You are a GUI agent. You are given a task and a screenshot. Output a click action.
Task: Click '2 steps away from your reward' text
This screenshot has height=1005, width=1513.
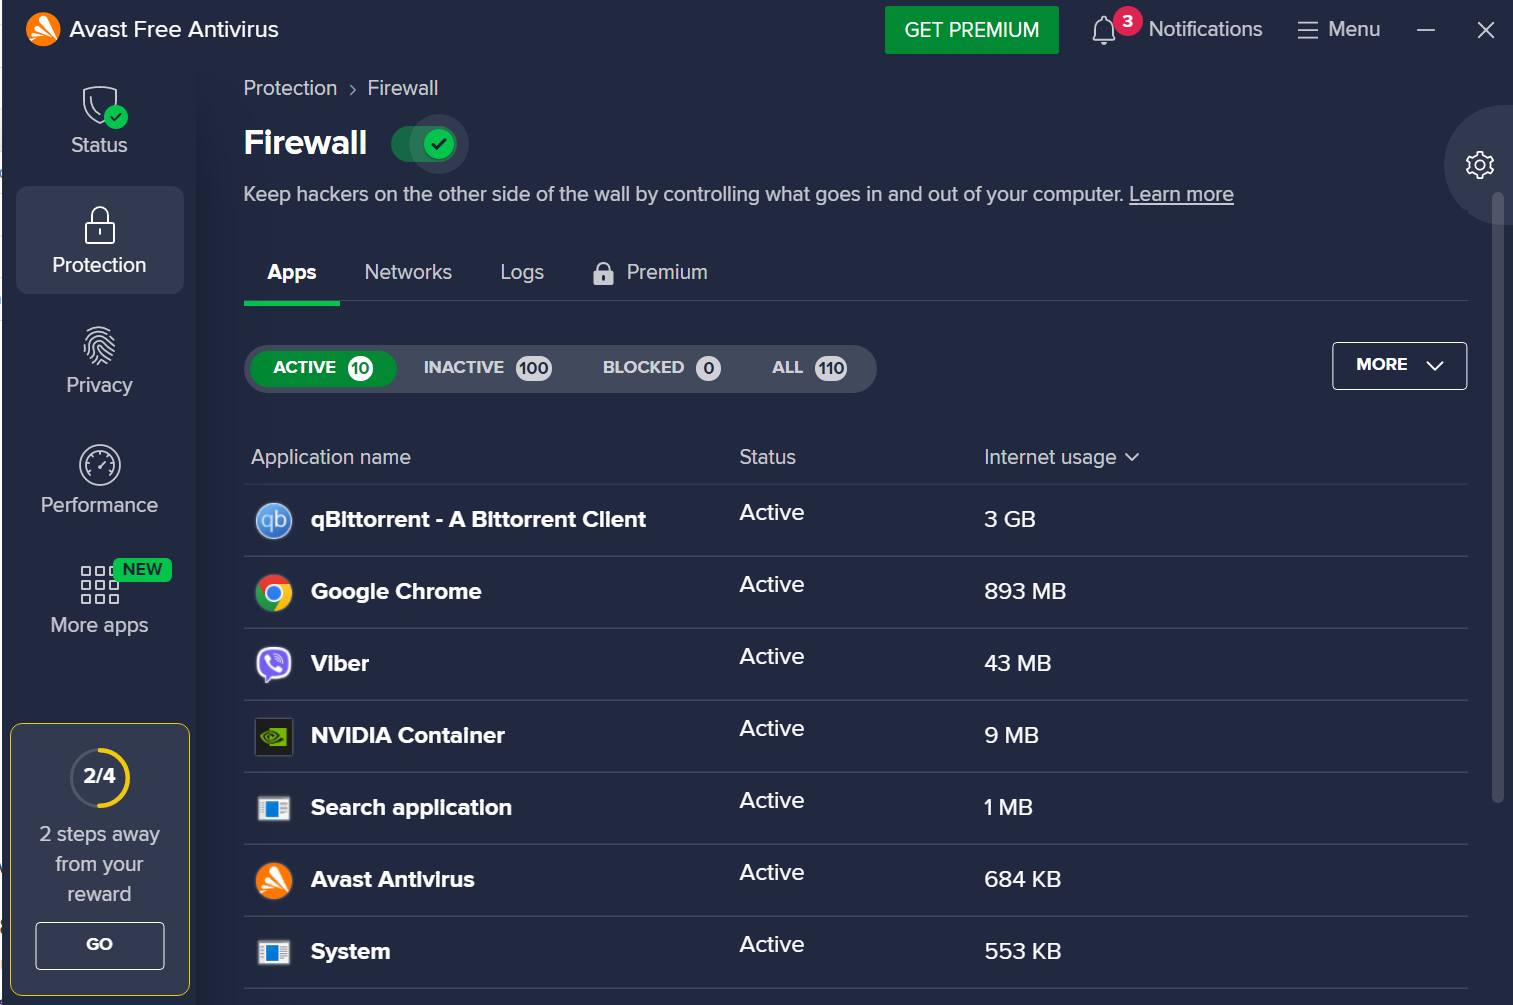coord(99,864)
